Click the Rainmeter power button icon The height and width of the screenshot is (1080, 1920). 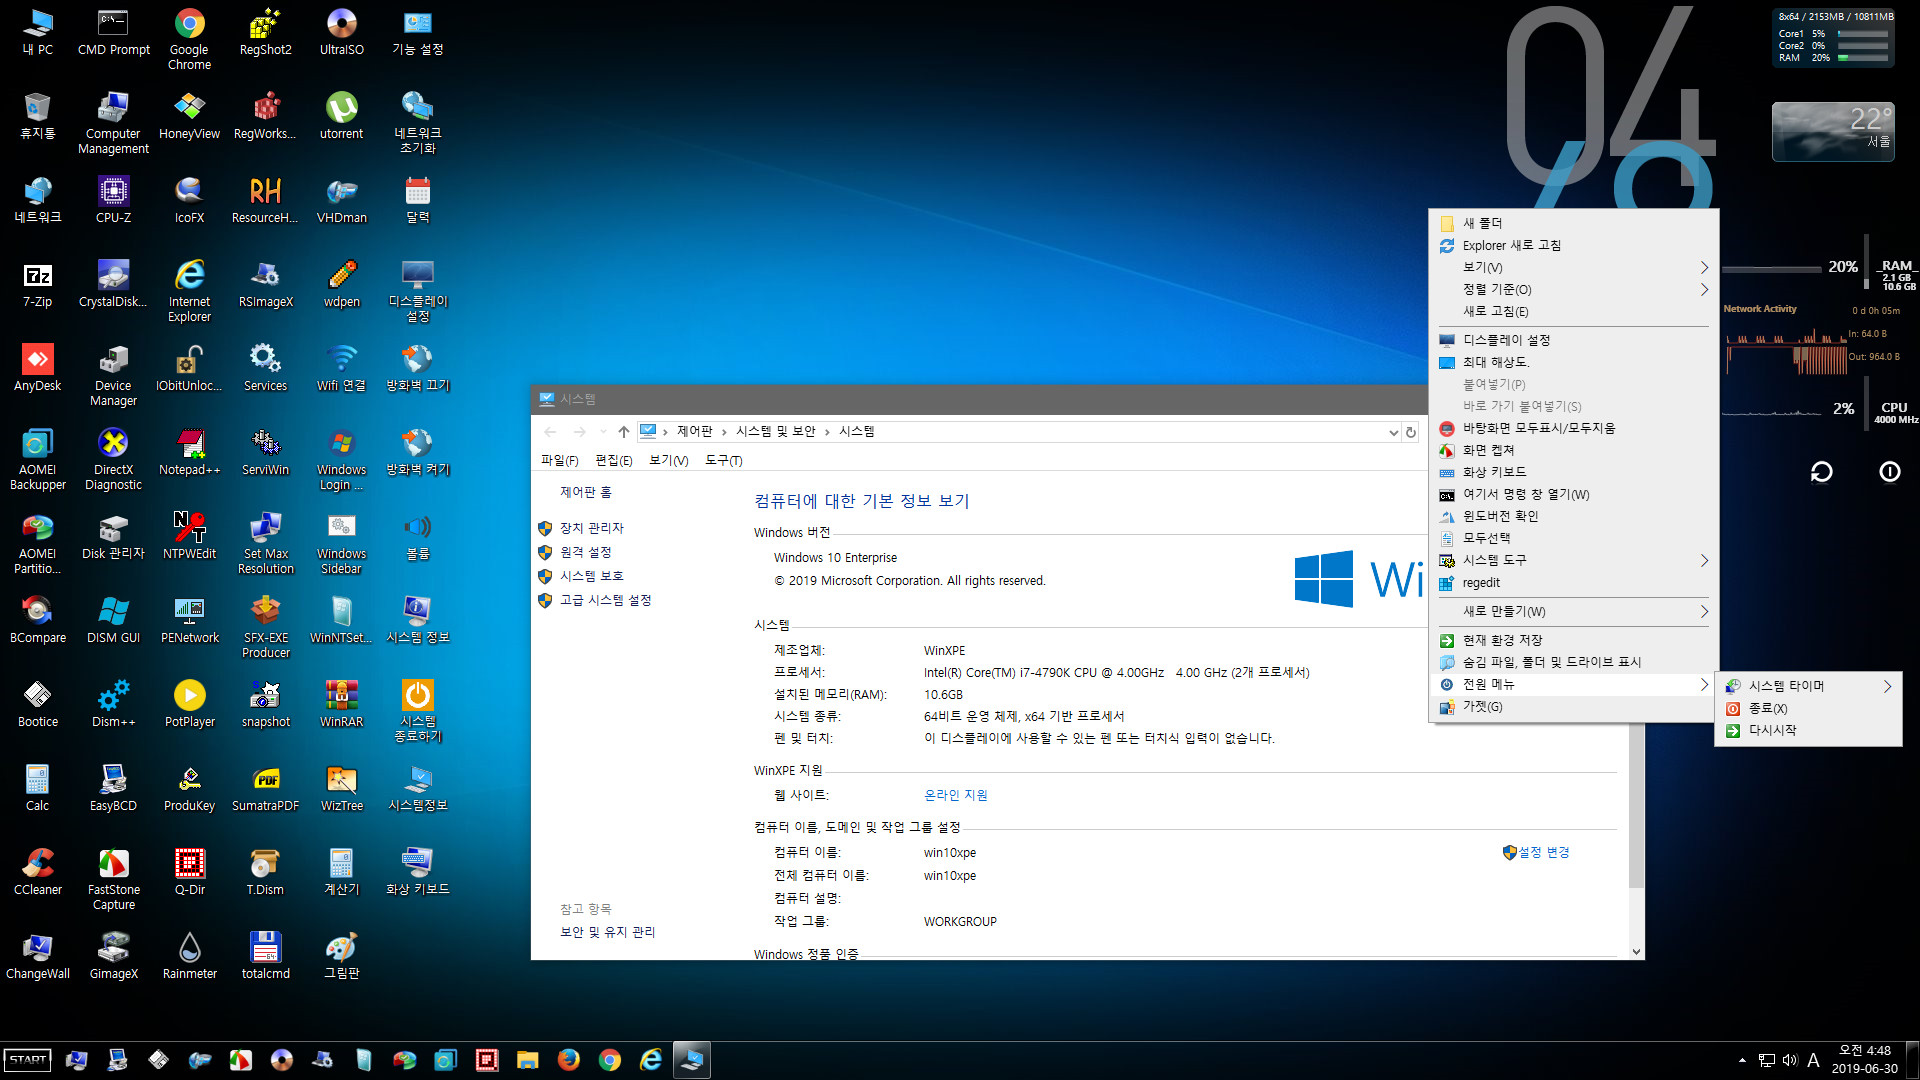(1889, 472)
